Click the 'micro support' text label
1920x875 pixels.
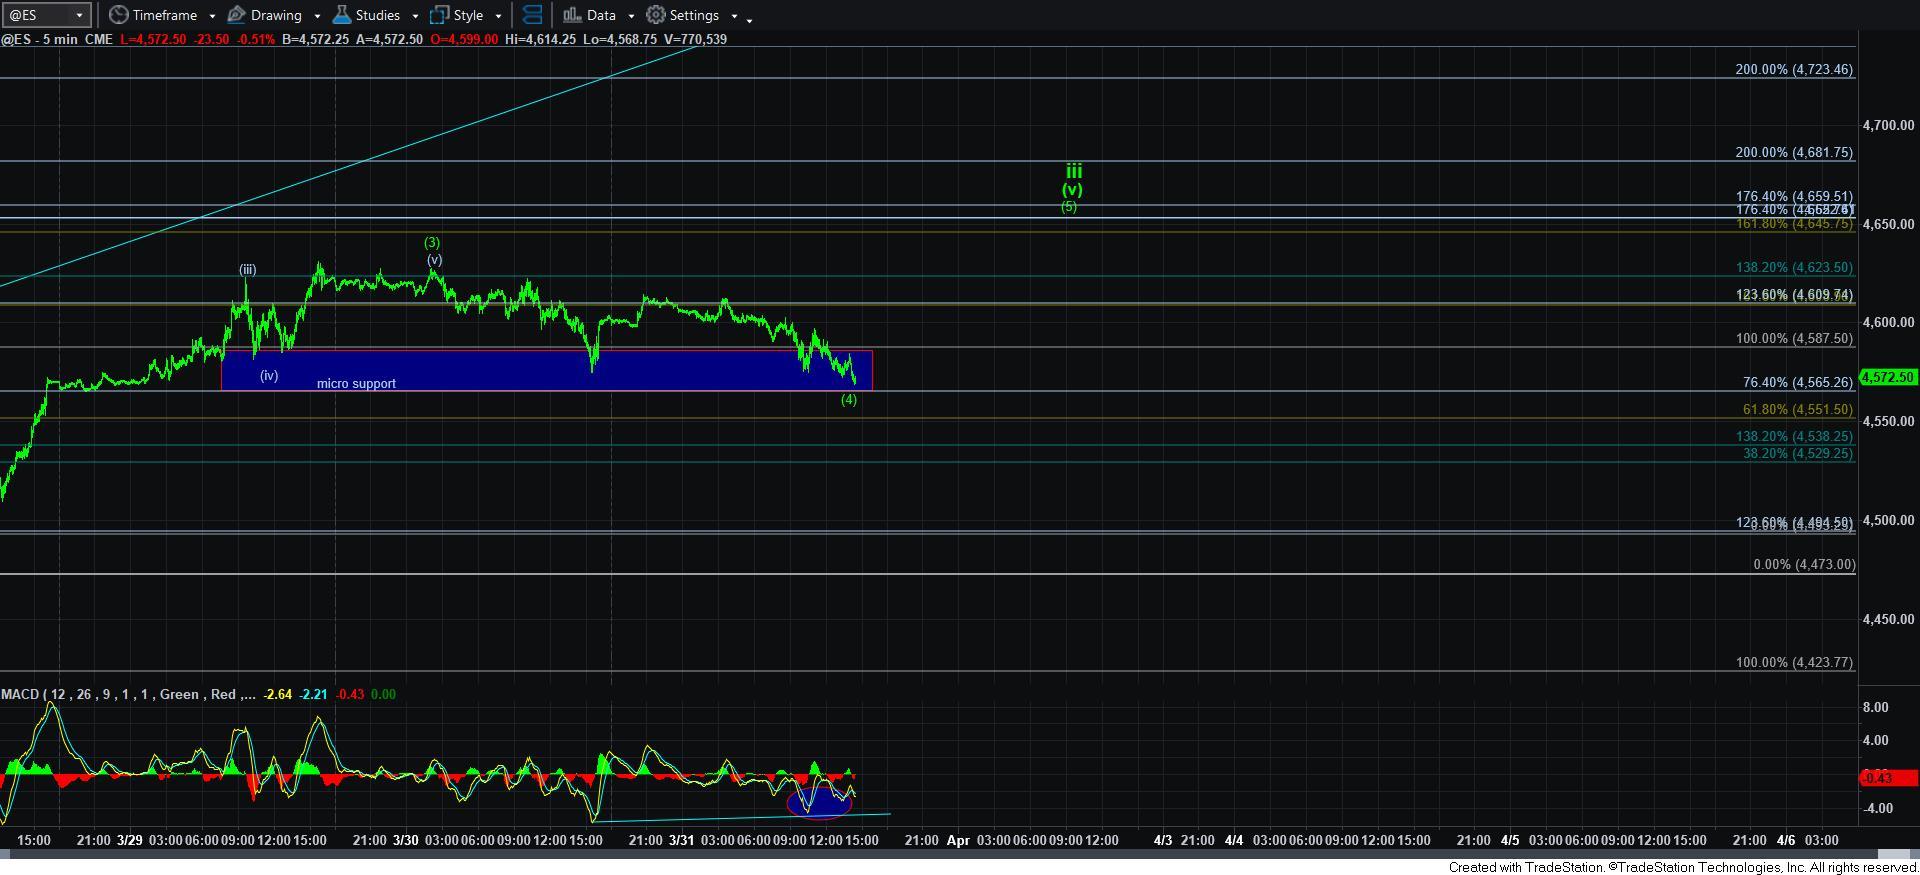point(356,383)
